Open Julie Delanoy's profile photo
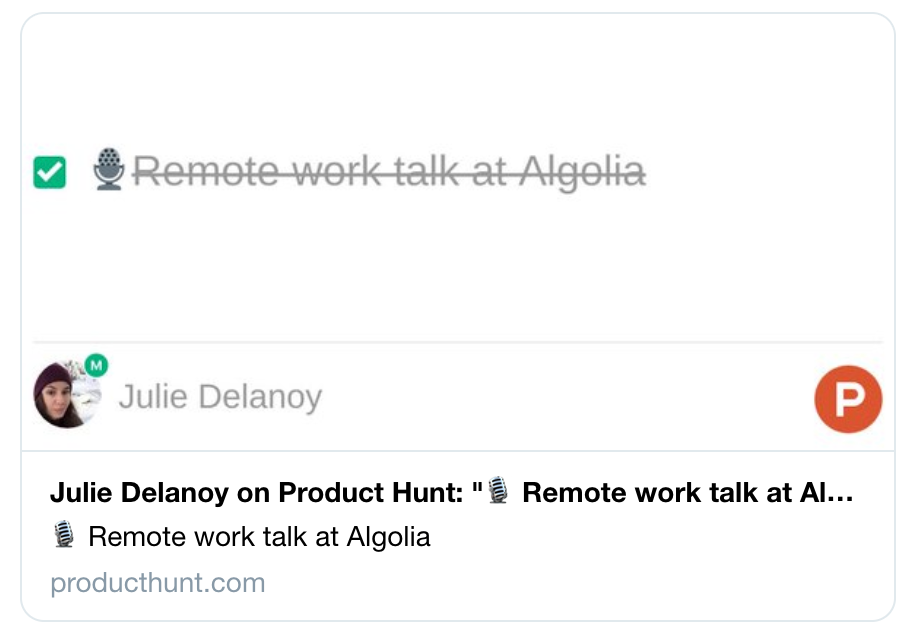This screenshot has width=918, height=644. coord(67,394)
